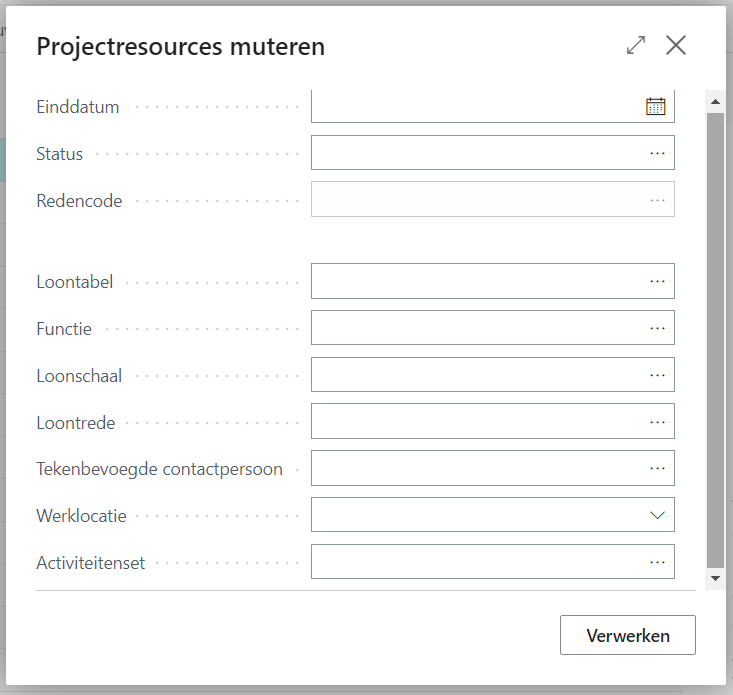
Task: Open Loontabel lookup ellipsis
Action: coord(657,281)
